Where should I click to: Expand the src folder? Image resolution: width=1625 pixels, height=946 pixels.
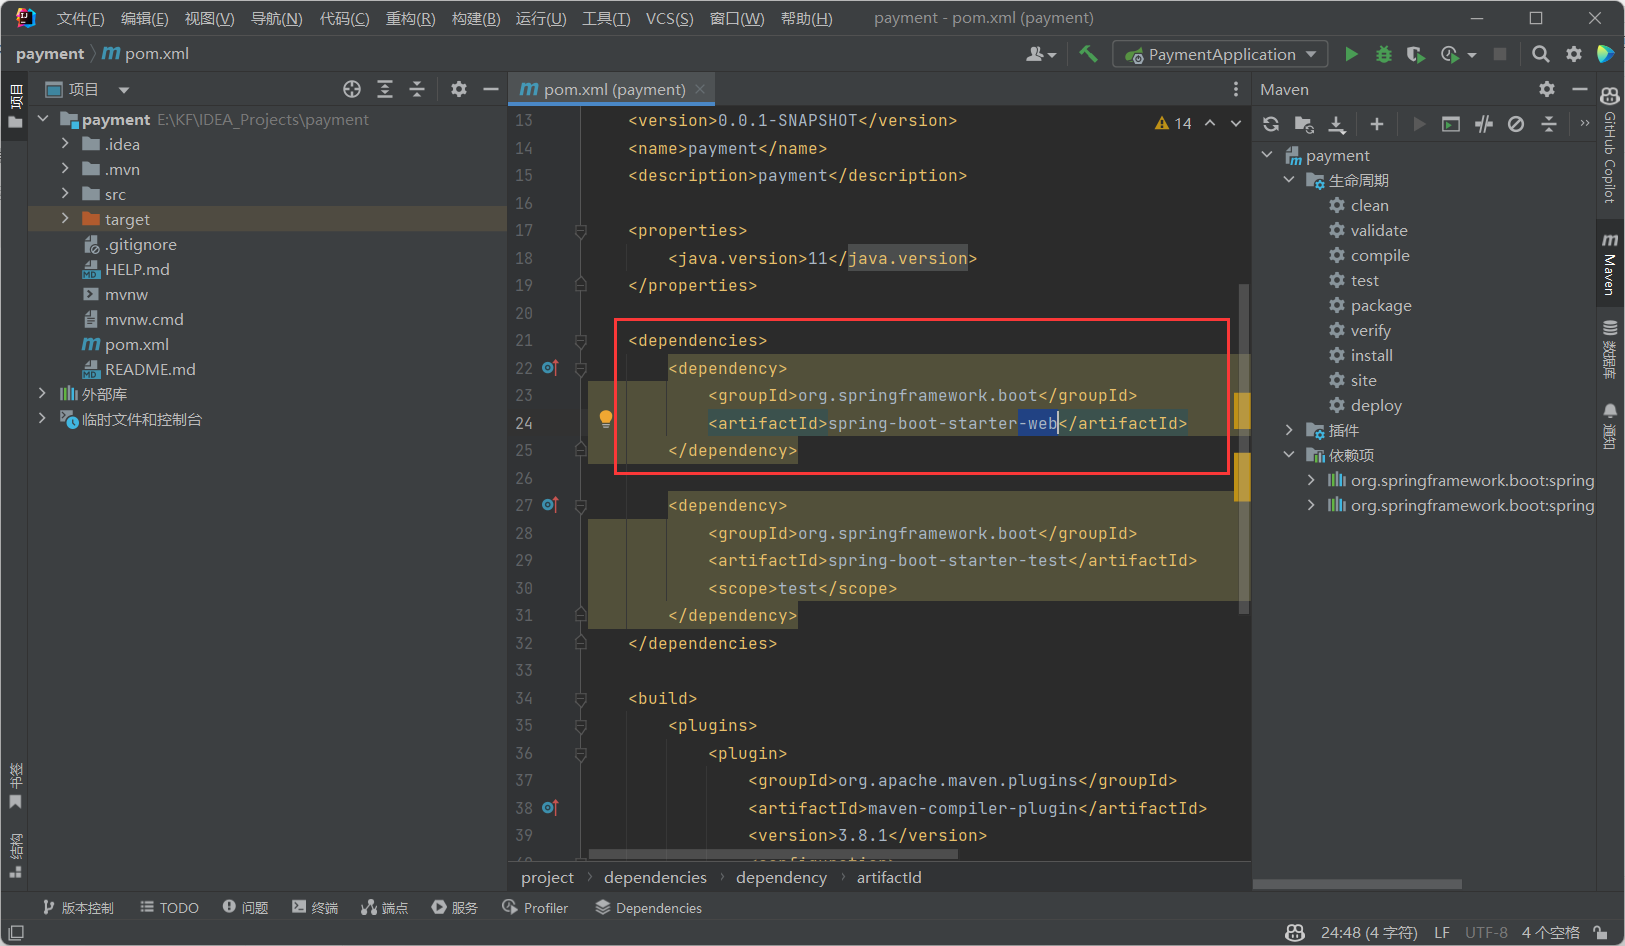pyautogui.click(x=65, y=194)
